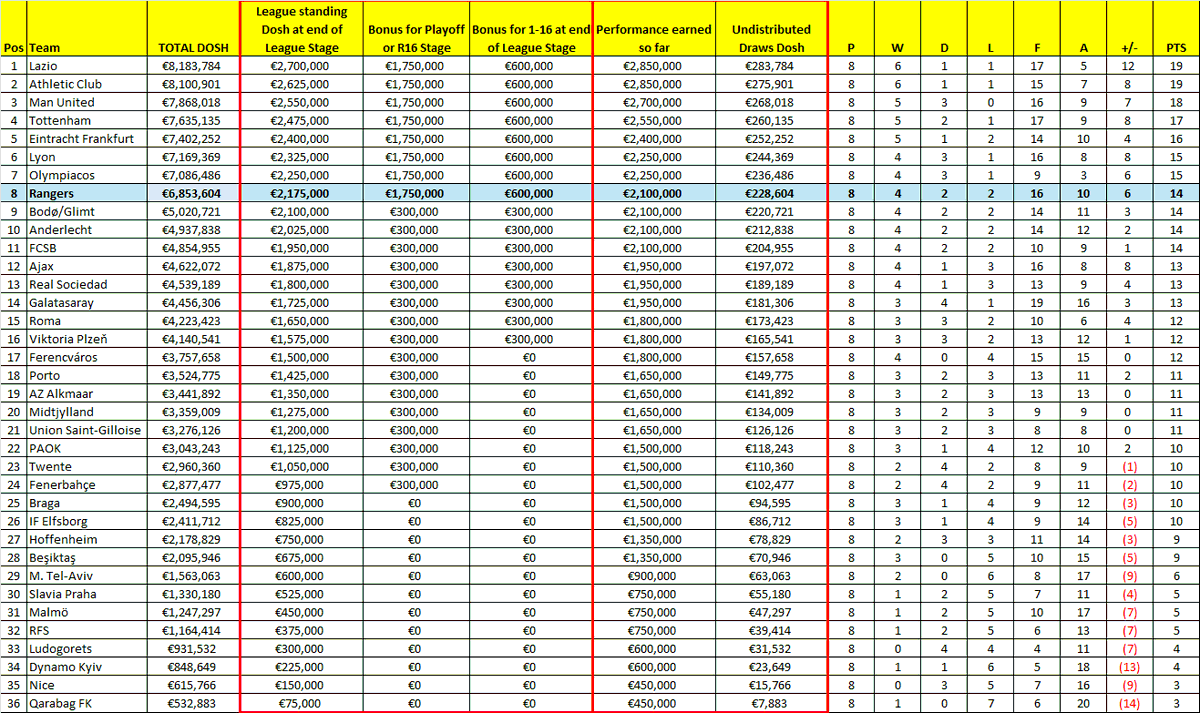The image size is (1200, 713).
Task: Click the Lazio team cell
Action: click(87, 66)
